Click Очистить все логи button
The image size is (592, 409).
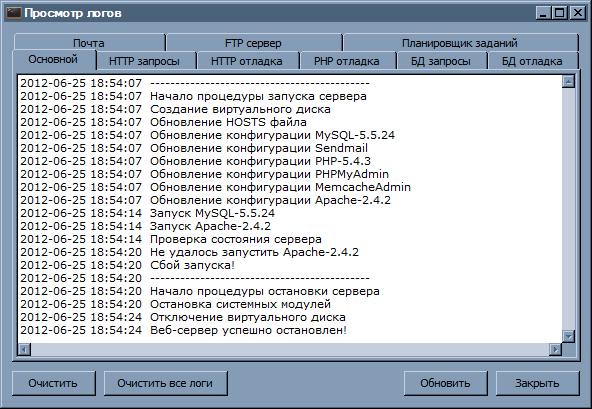[165, 383]
